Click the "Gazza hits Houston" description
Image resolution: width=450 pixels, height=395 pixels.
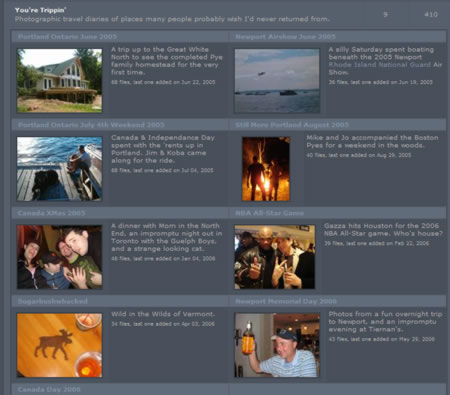click(383, 230)
